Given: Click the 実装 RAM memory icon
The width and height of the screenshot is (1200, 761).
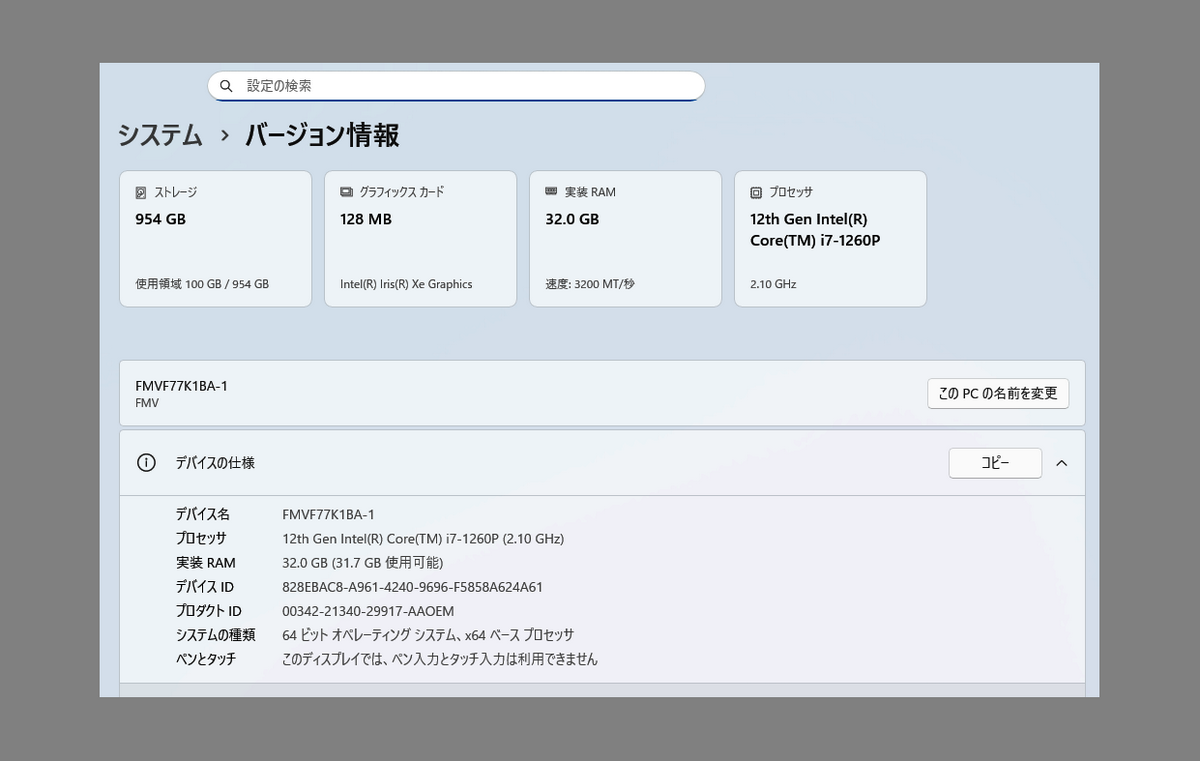Looking at the screenshot, I should (551, 191).
